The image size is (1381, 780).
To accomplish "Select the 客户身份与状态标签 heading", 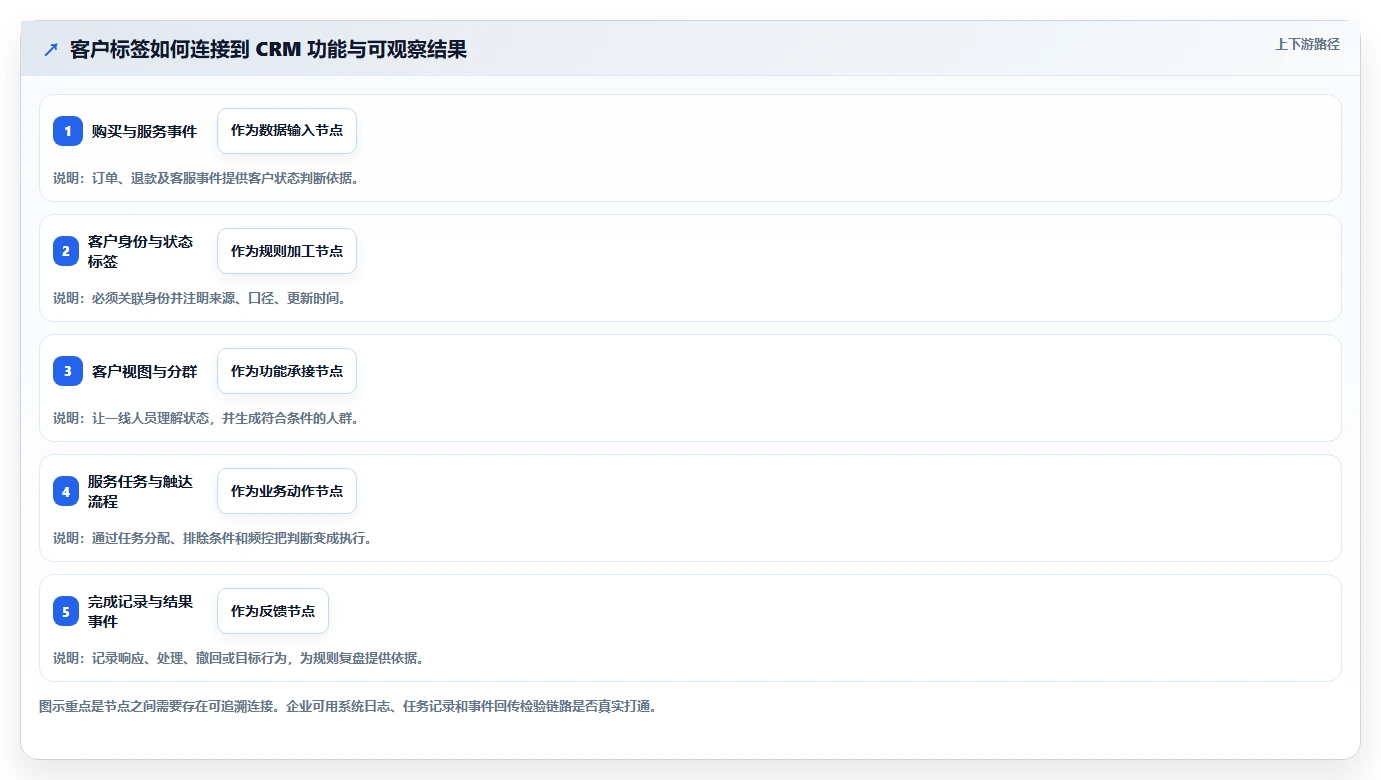I will 141,251.
